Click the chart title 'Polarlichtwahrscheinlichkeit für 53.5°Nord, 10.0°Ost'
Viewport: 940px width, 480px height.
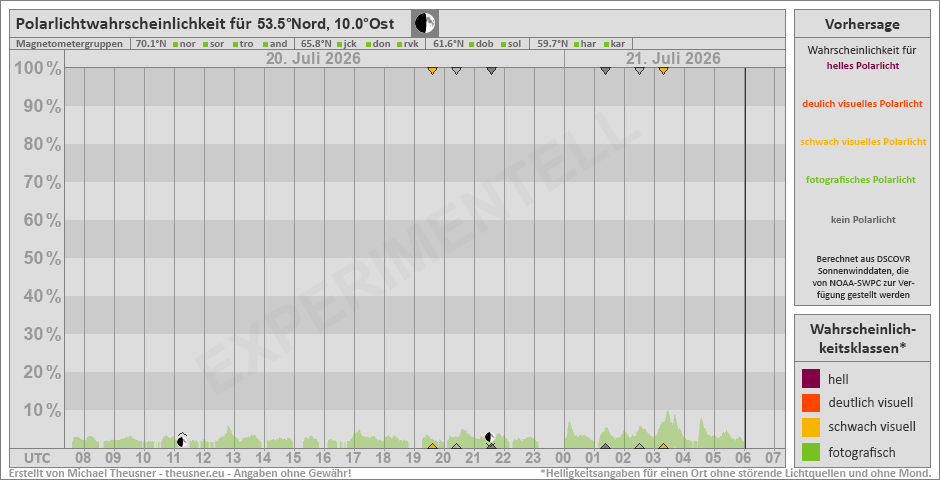click(x=205, y=24)
